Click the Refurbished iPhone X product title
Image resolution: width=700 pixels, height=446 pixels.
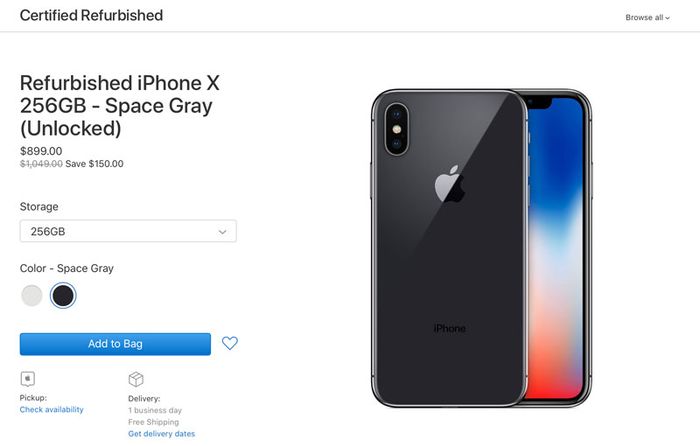click(120, 106)
